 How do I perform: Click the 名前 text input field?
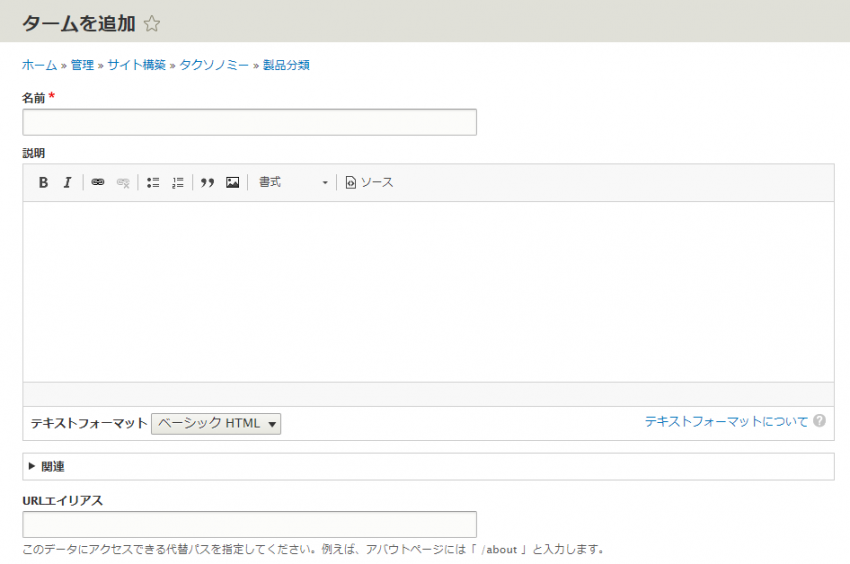point(249,123)
